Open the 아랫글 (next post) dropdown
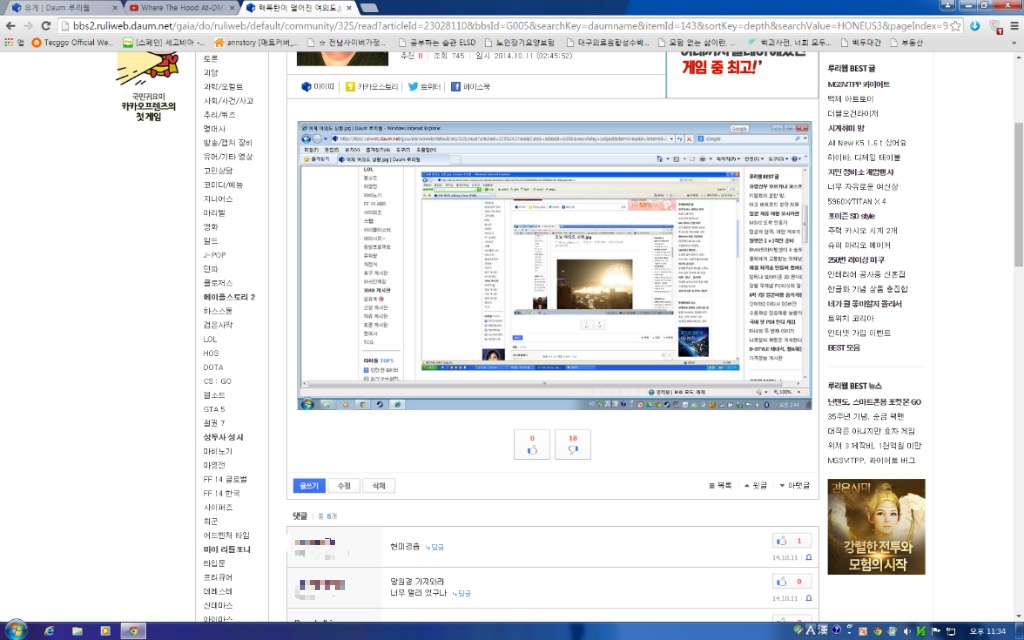 794,486
